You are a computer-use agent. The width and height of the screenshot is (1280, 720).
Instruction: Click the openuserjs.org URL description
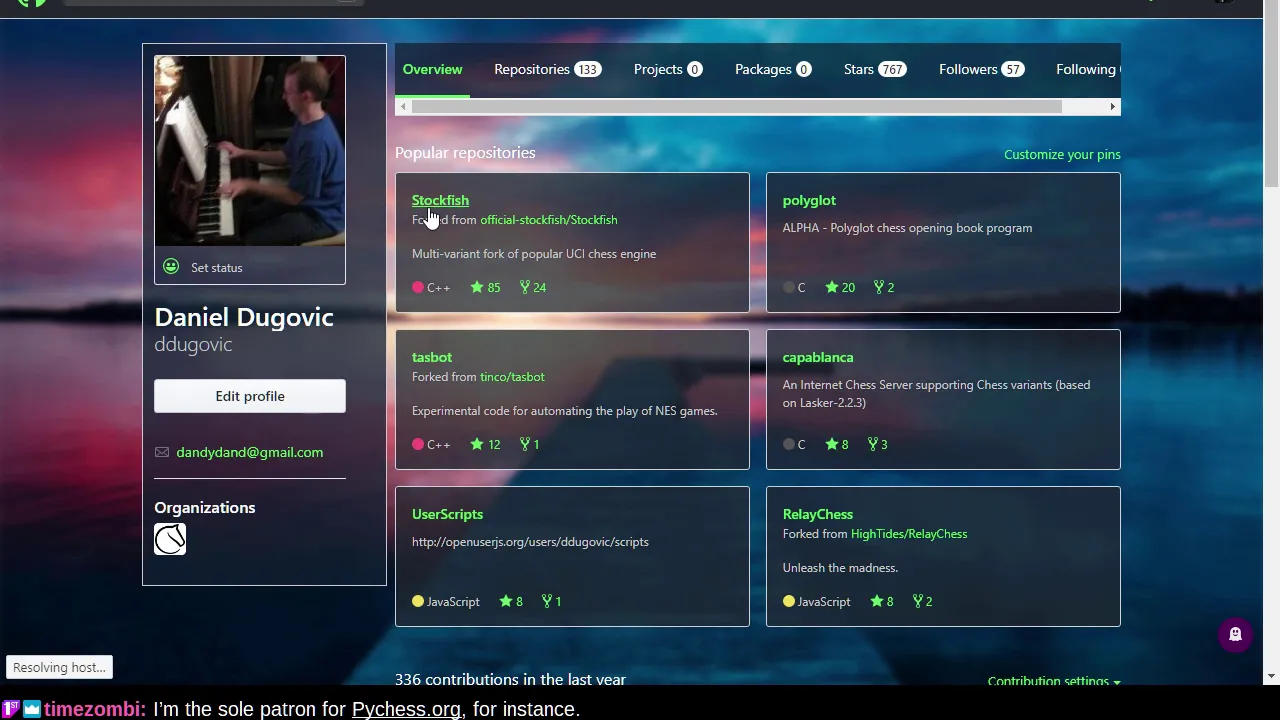coord(530,542)
